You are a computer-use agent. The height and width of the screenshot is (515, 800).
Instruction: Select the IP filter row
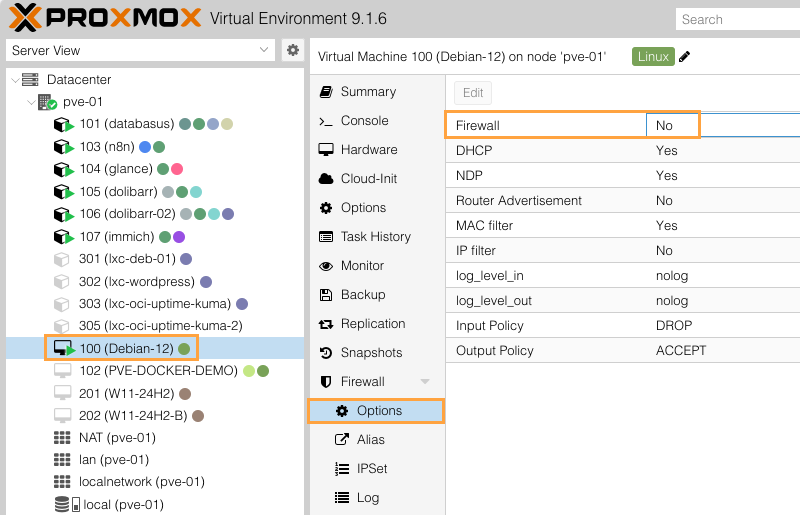[x=623, y=251]
